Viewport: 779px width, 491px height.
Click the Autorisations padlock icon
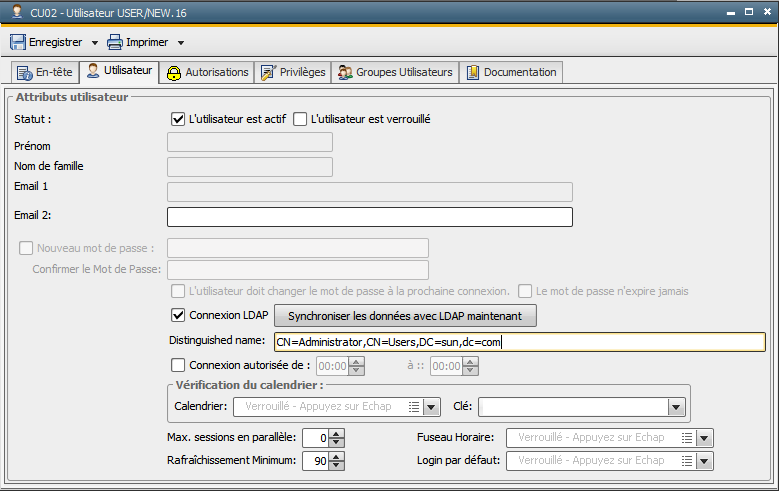click(x=174, y=72)
